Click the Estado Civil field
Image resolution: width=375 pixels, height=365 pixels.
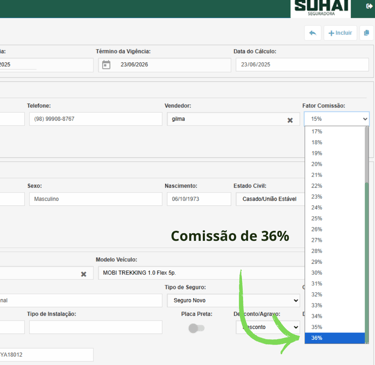pyautogui.click(x=270, y=199)
